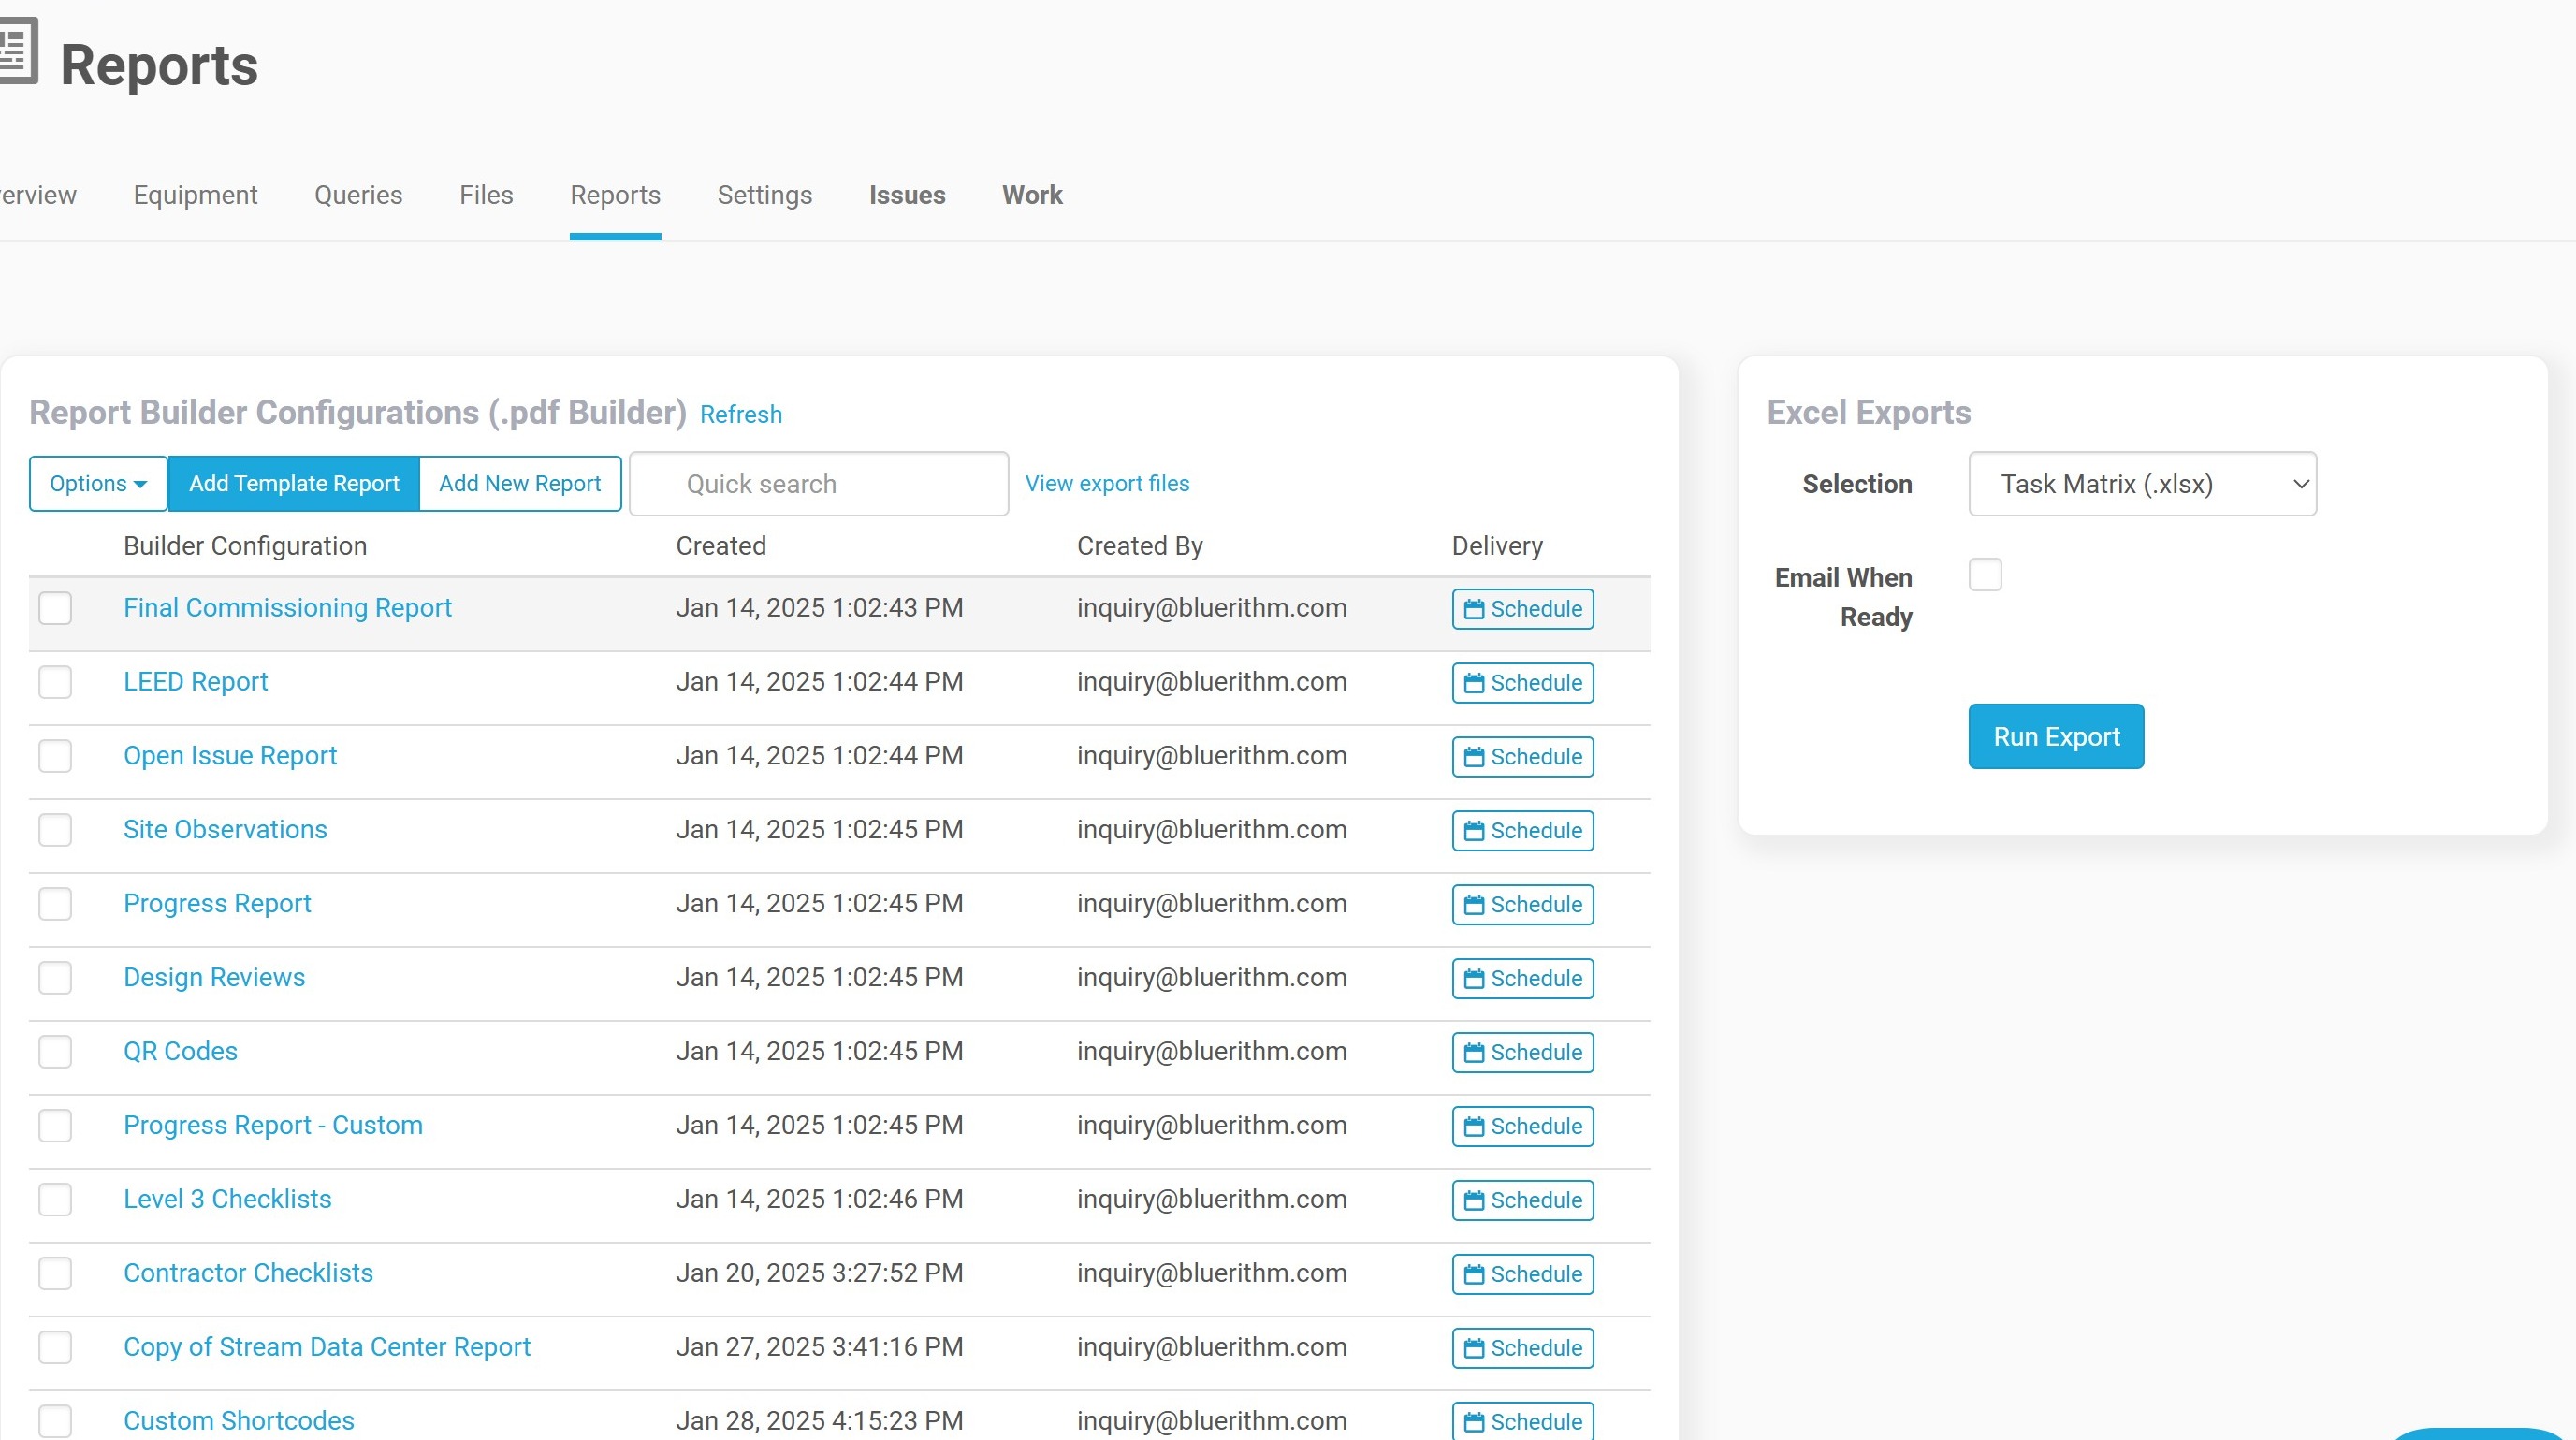Check the LEED Report row checkbox
This screenshot has width=2576, height=1440.
[55, 682]
